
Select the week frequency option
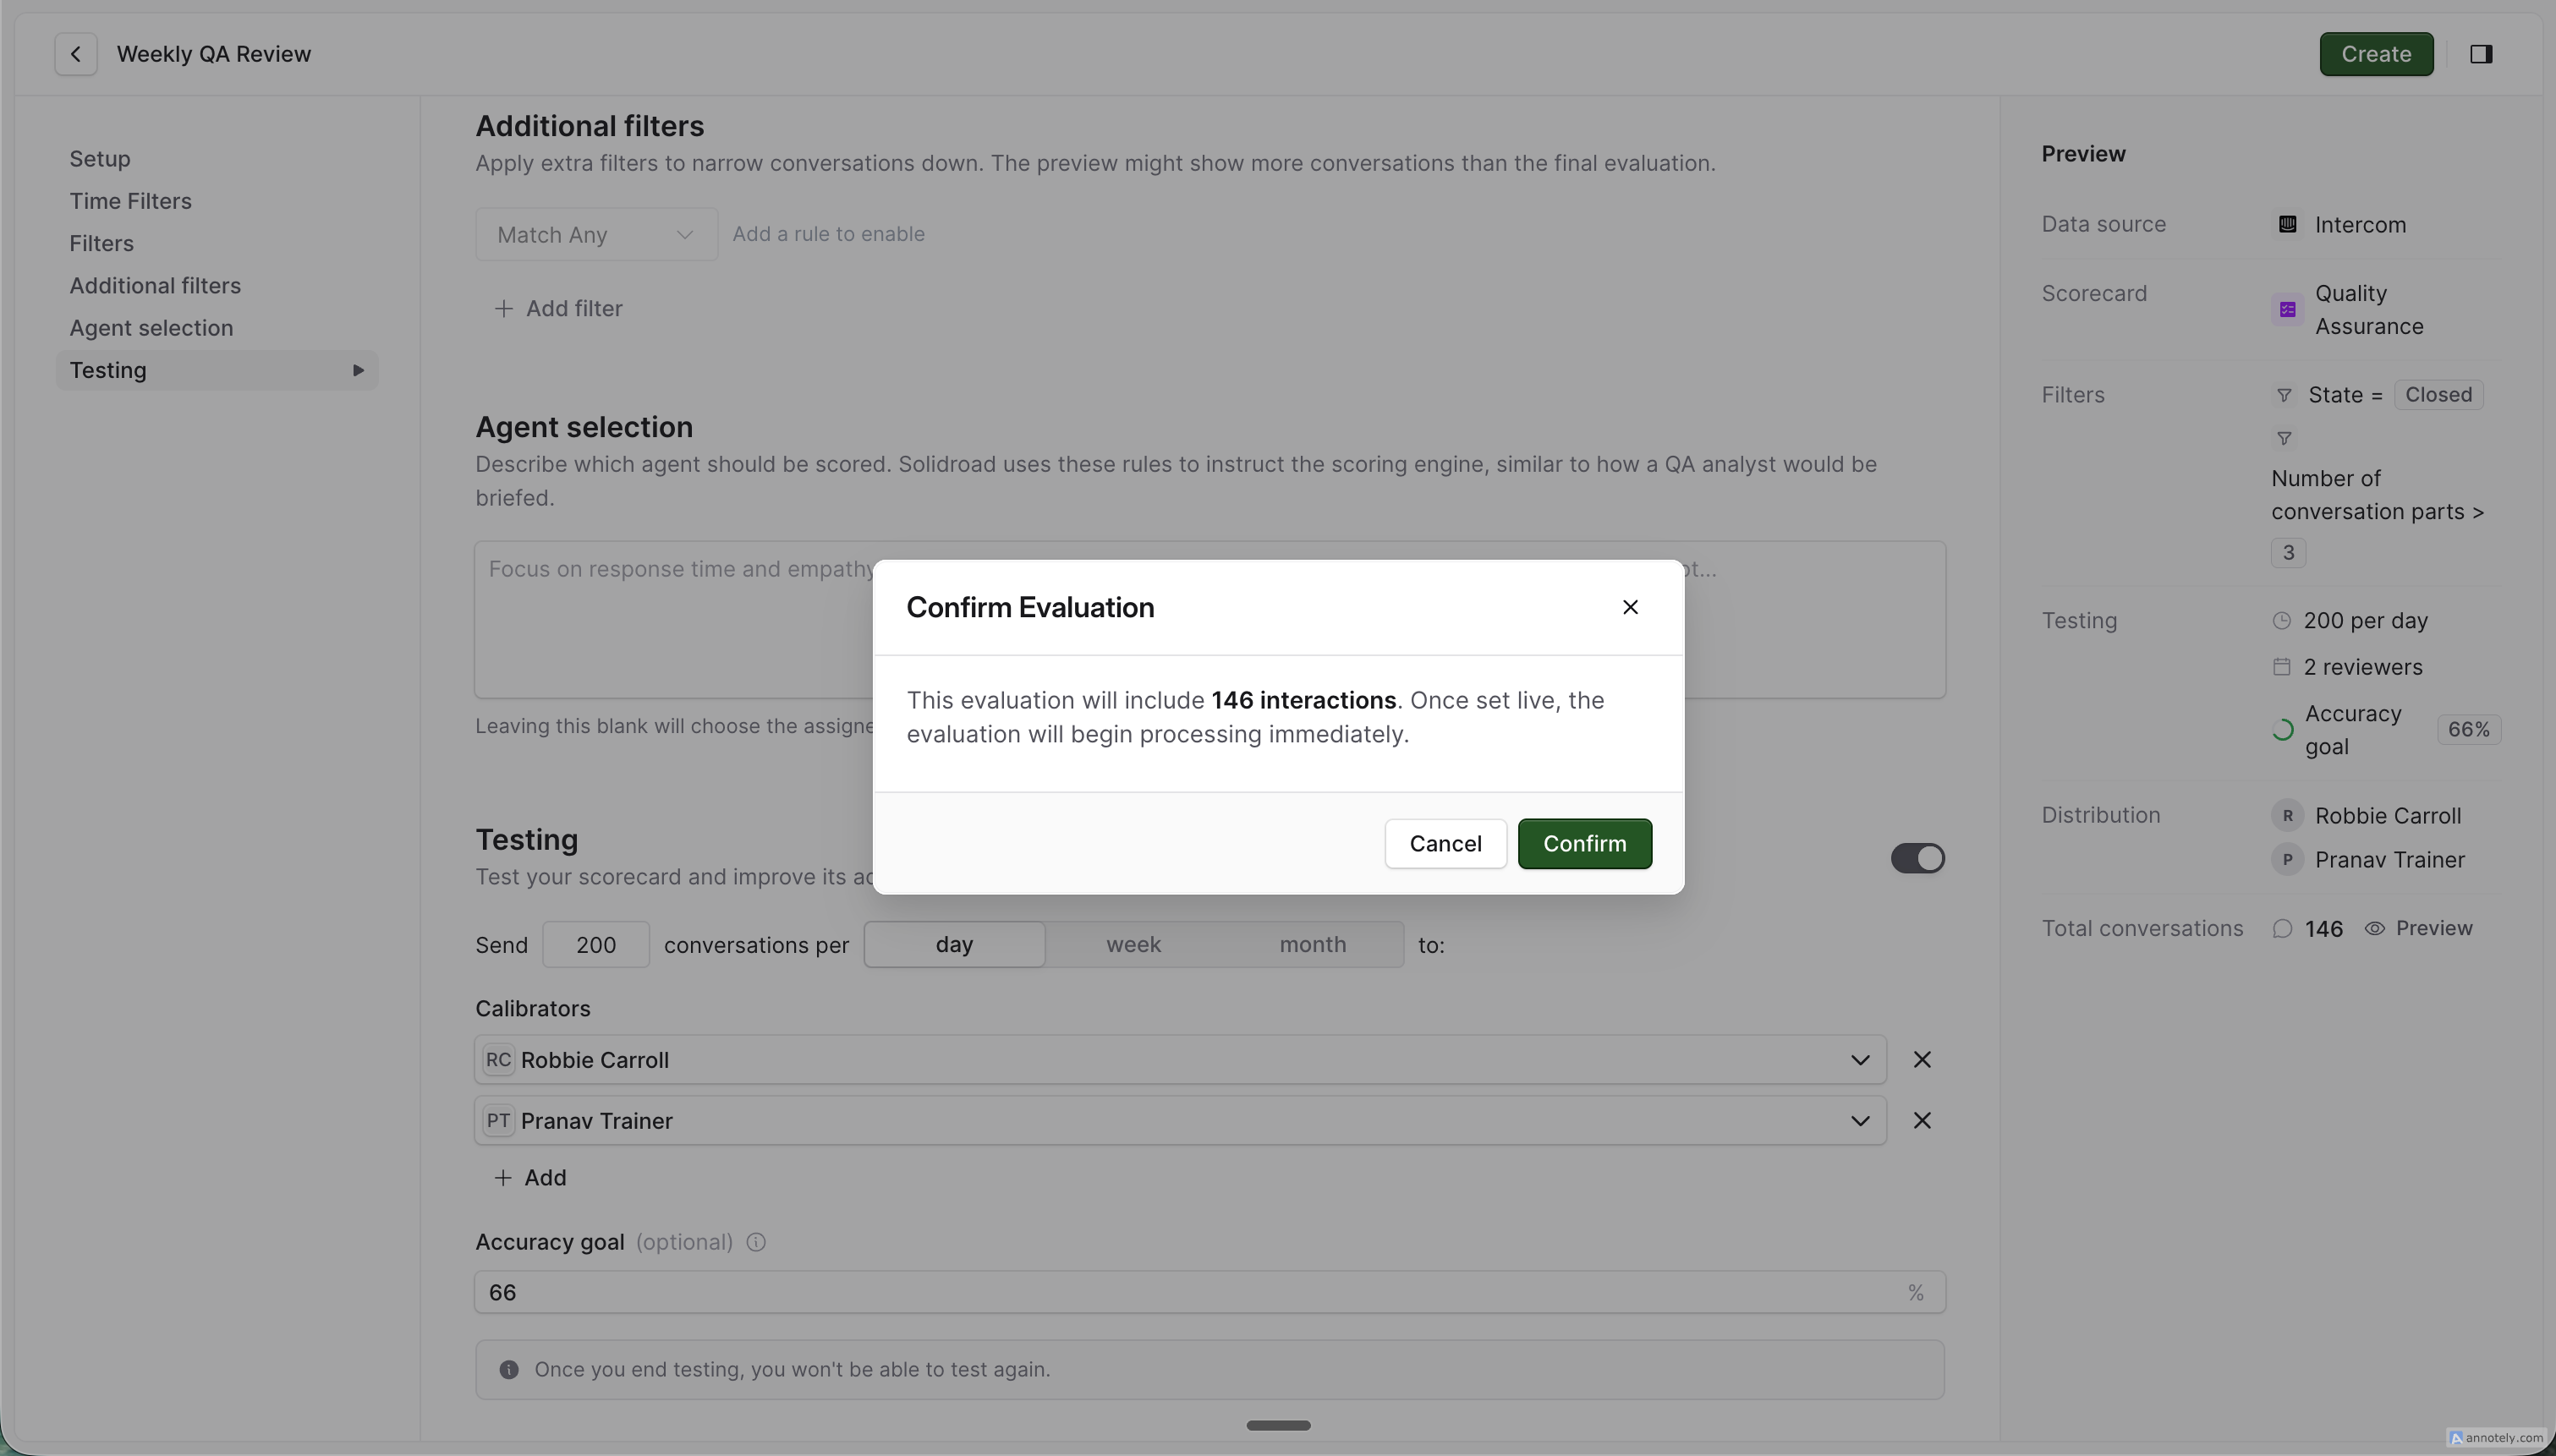[1133, 944]
